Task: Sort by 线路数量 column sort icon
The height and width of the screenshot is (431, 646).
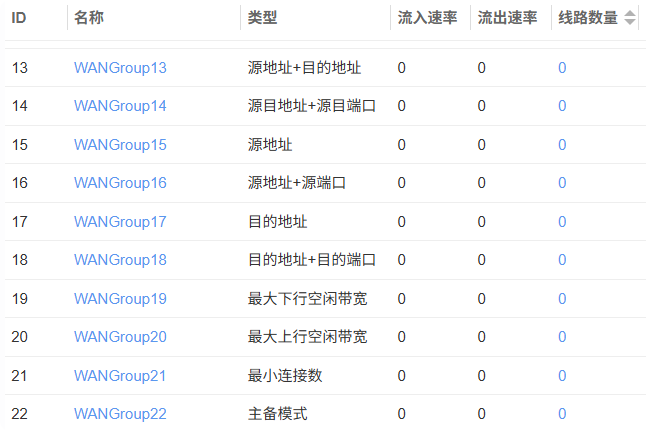Action: (x=629, y=18)
